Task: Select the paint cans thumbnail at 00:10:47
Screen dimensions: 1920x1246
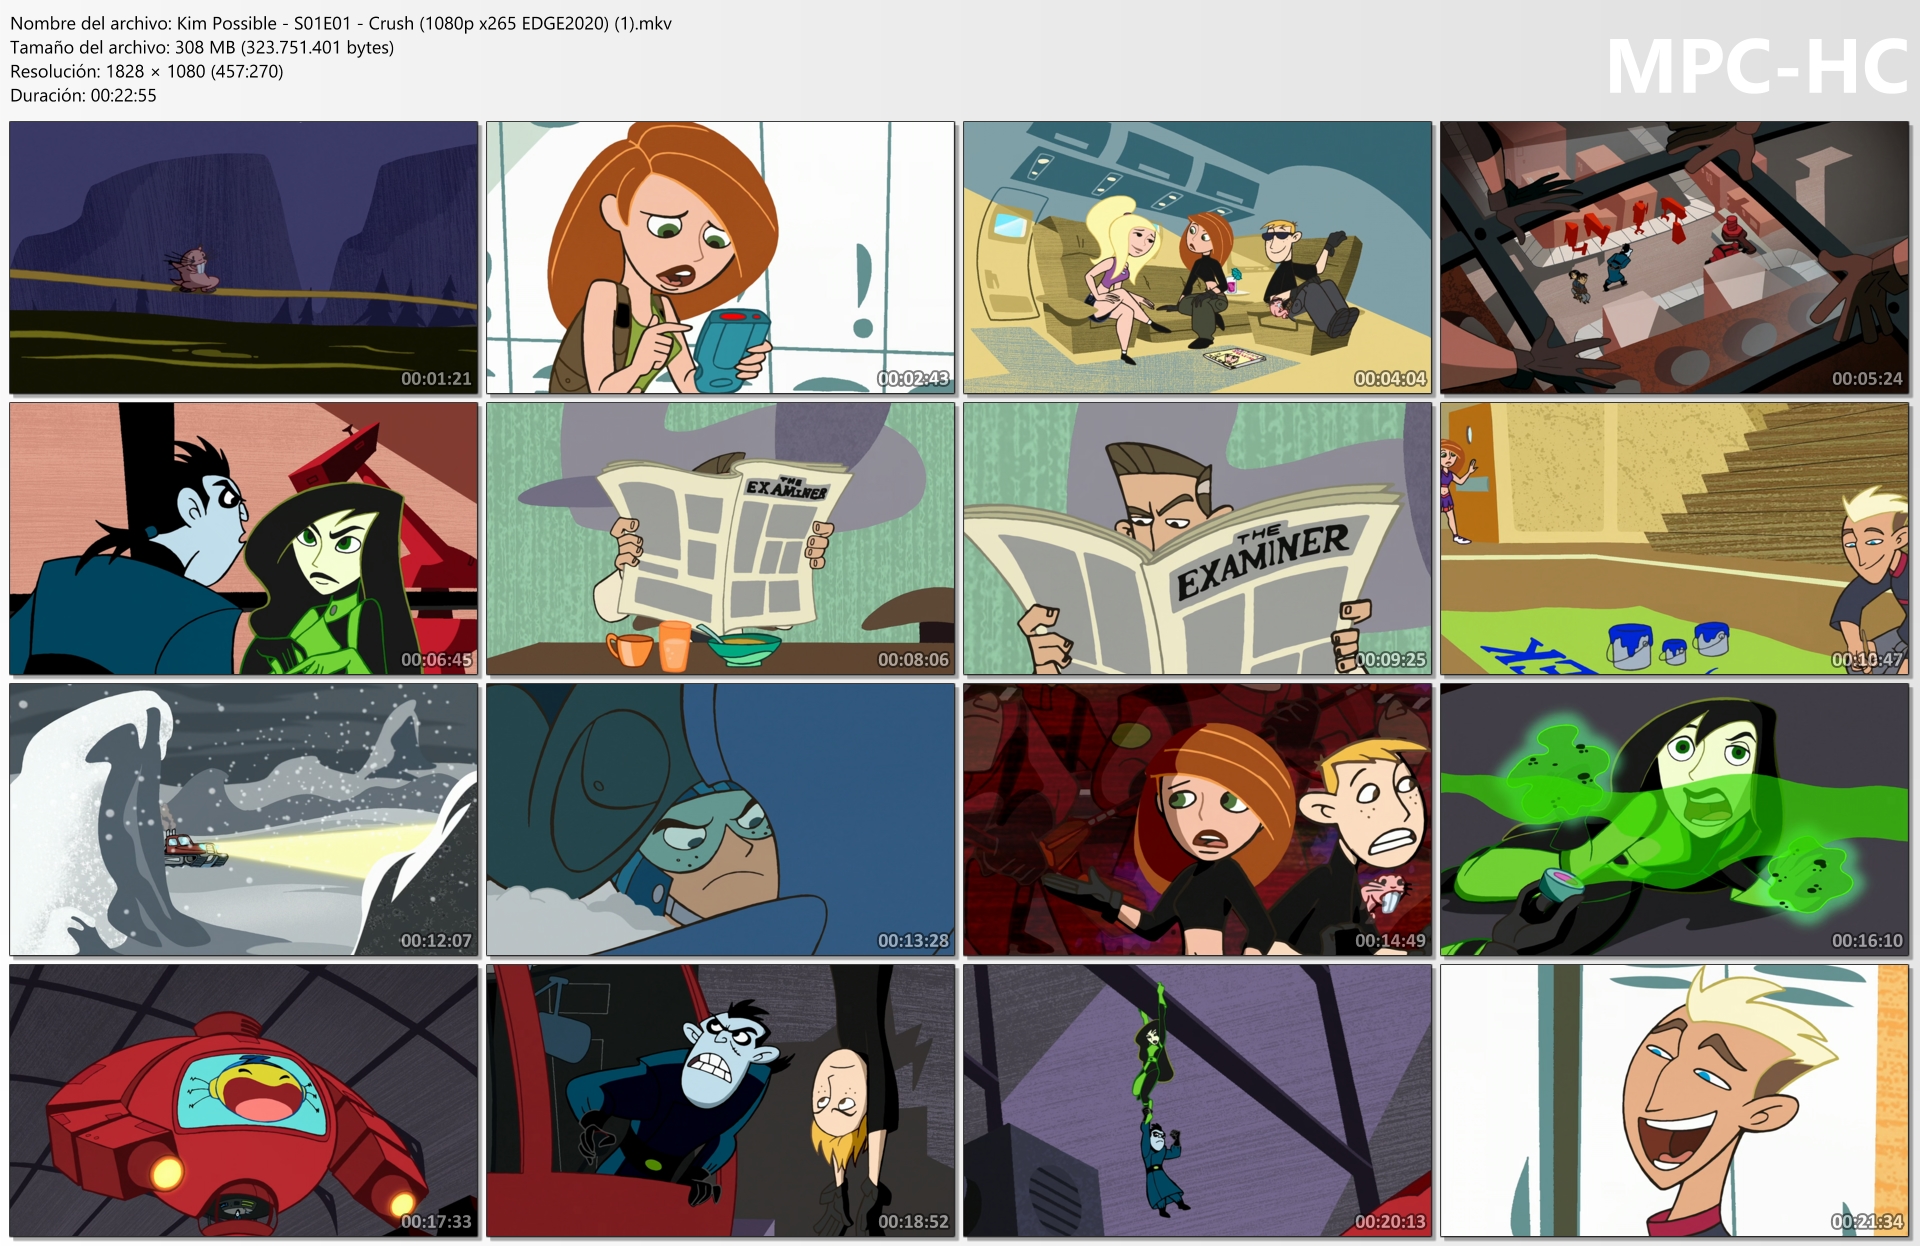Action: (x=1674, y=539)
